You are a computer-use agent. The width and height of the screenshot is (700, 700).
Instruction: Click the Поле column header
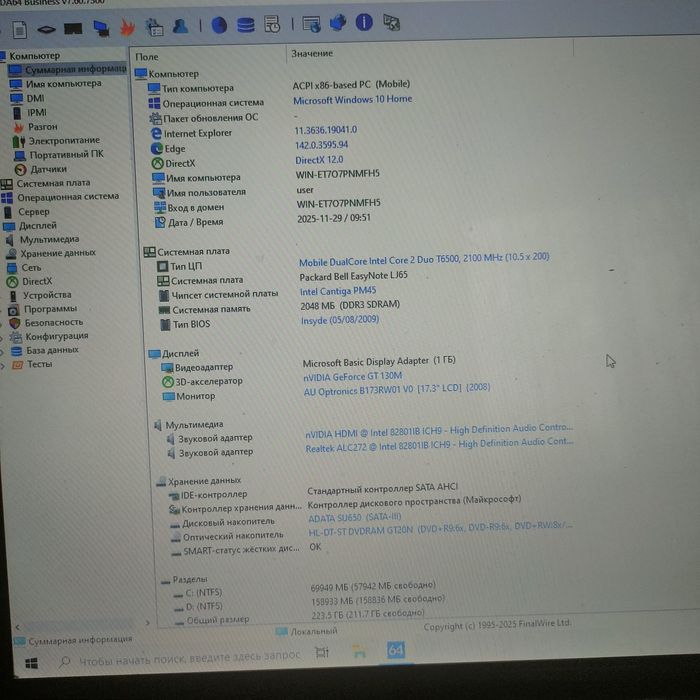coord(146,57)
